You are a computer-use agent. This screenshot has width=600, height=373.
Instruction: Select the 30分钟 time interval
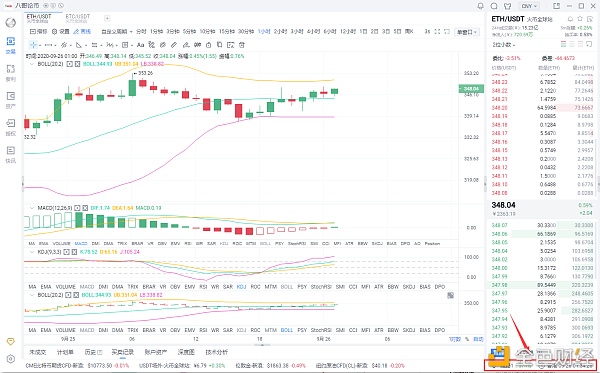point(246,32)
